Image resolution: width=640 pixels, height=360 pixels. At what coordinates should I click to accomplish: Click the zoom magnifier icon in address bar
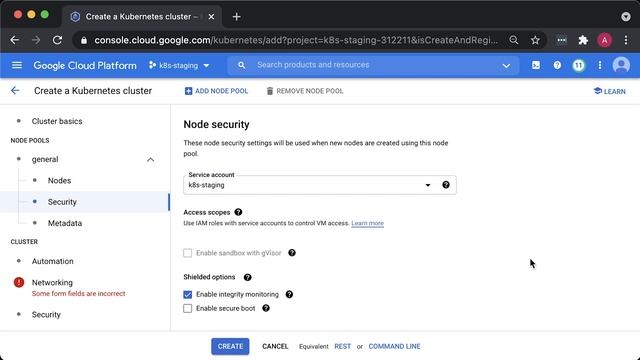point(514,40)
